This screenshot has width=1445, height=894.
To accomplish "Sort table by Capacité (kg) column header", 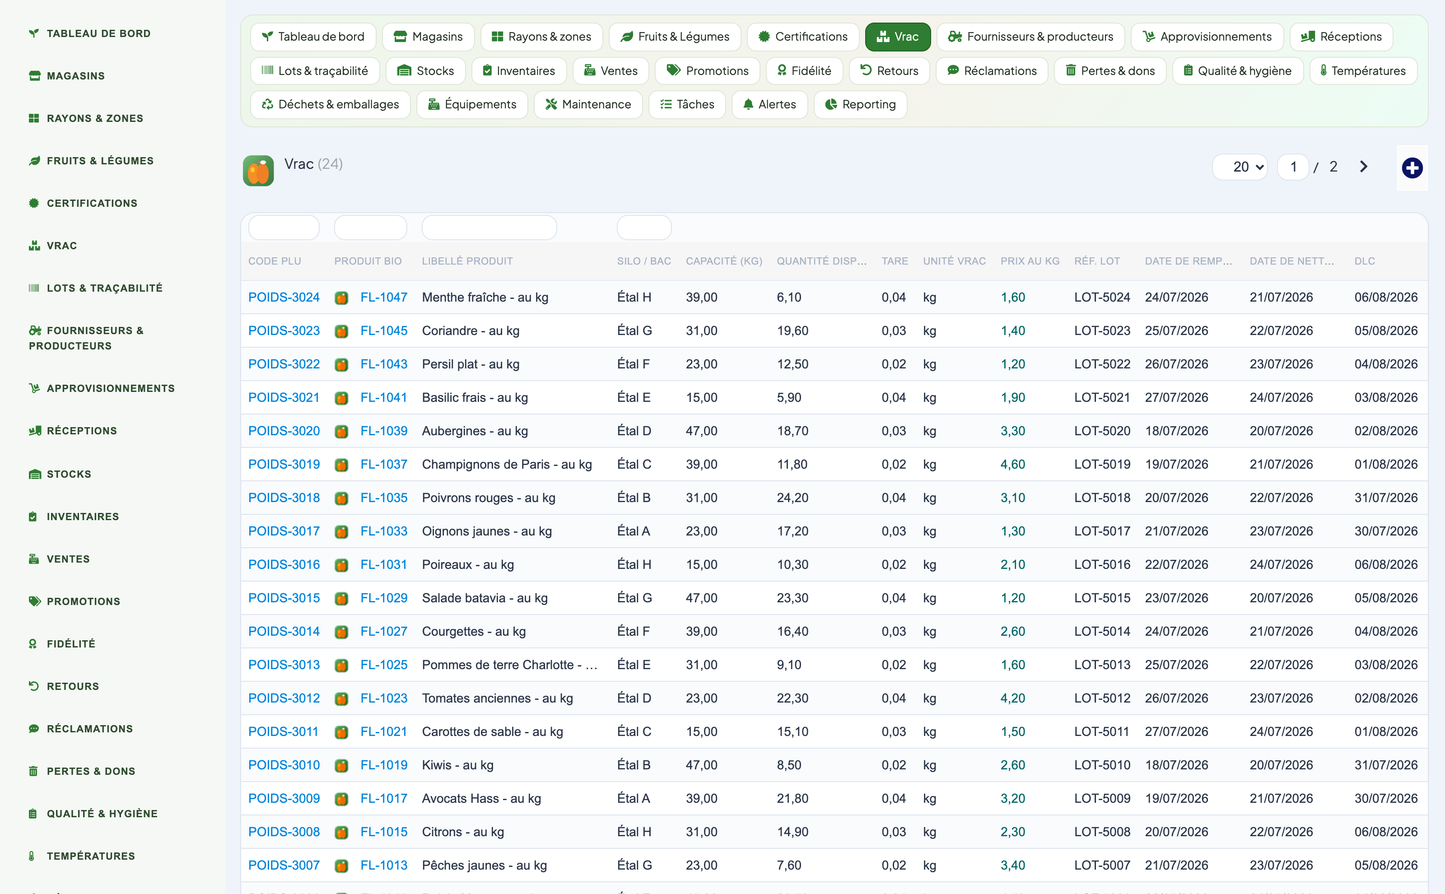I will [x=724, y=261].
